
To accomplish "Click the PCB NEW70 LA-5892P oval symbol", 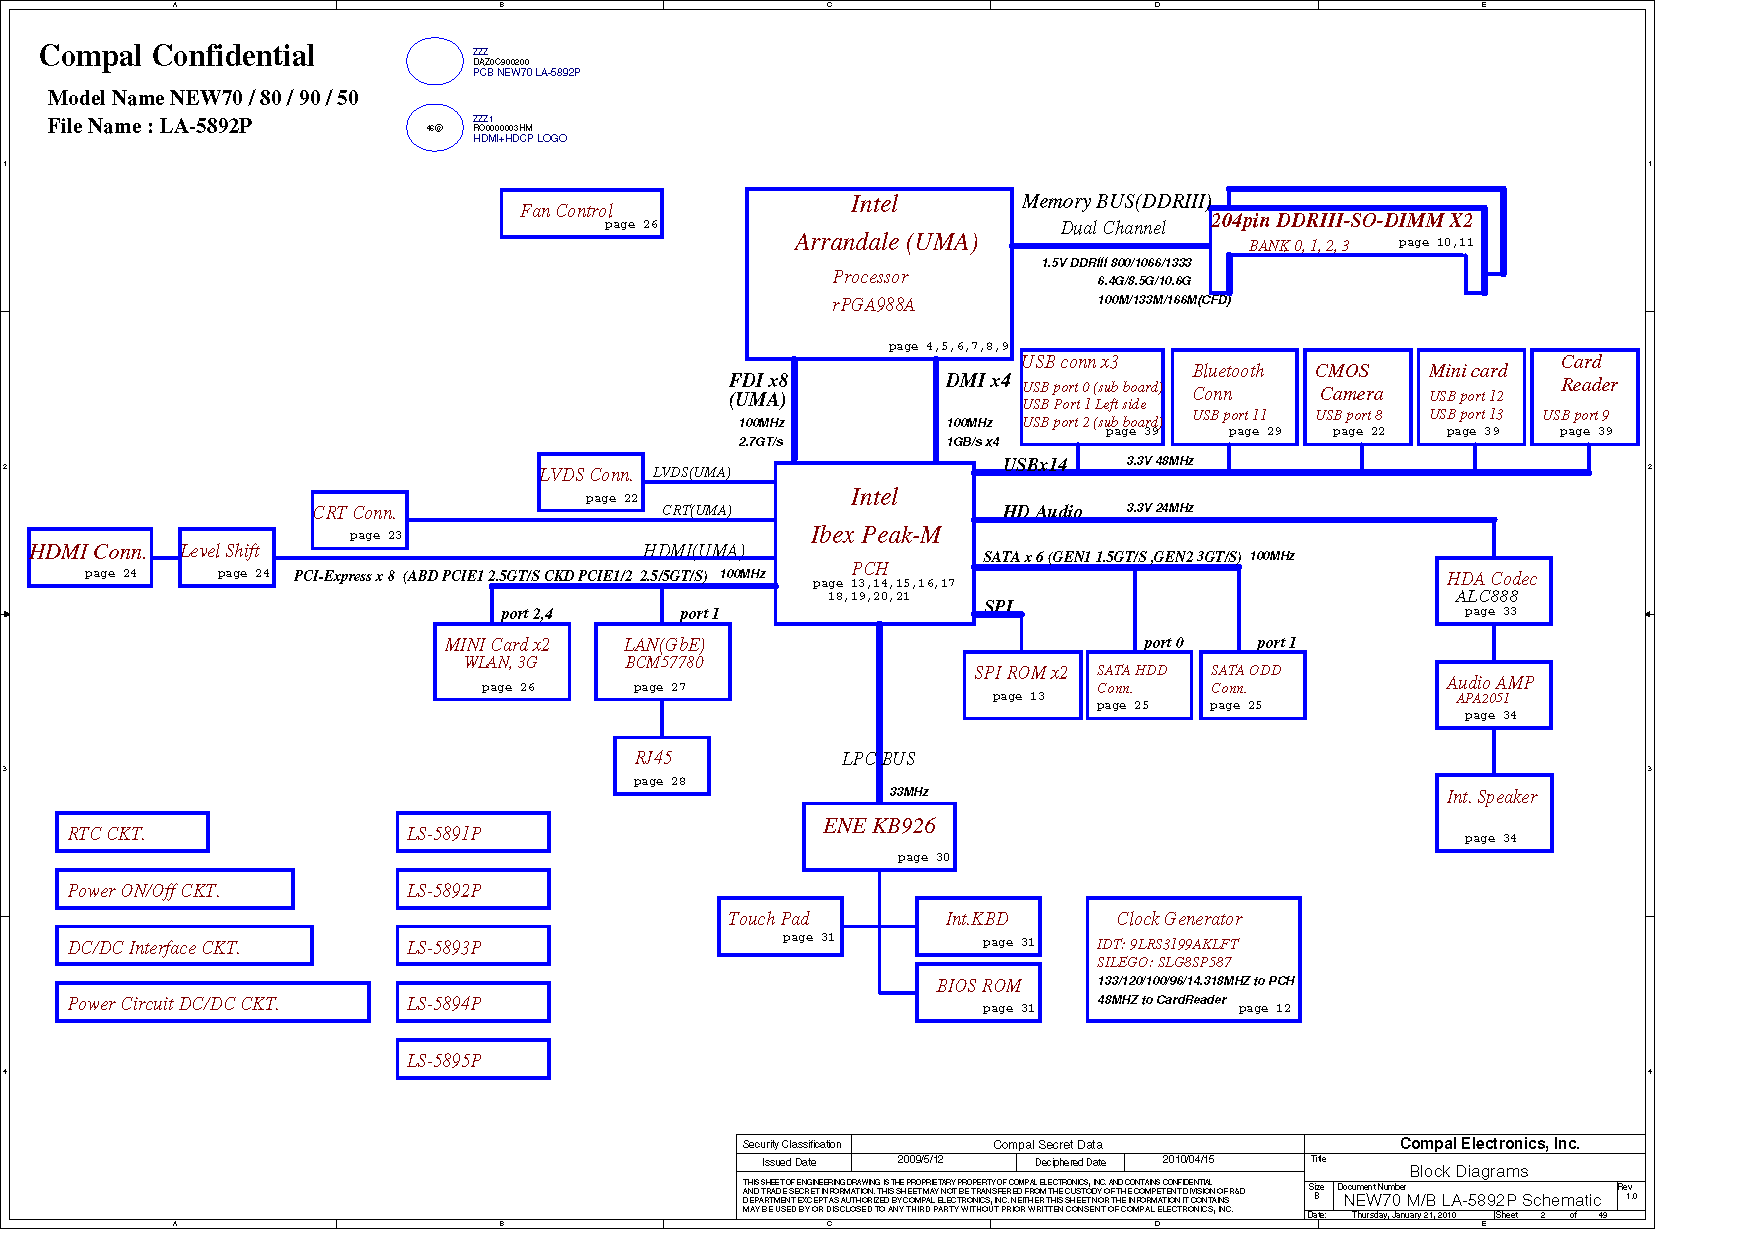I will [435, 61].
